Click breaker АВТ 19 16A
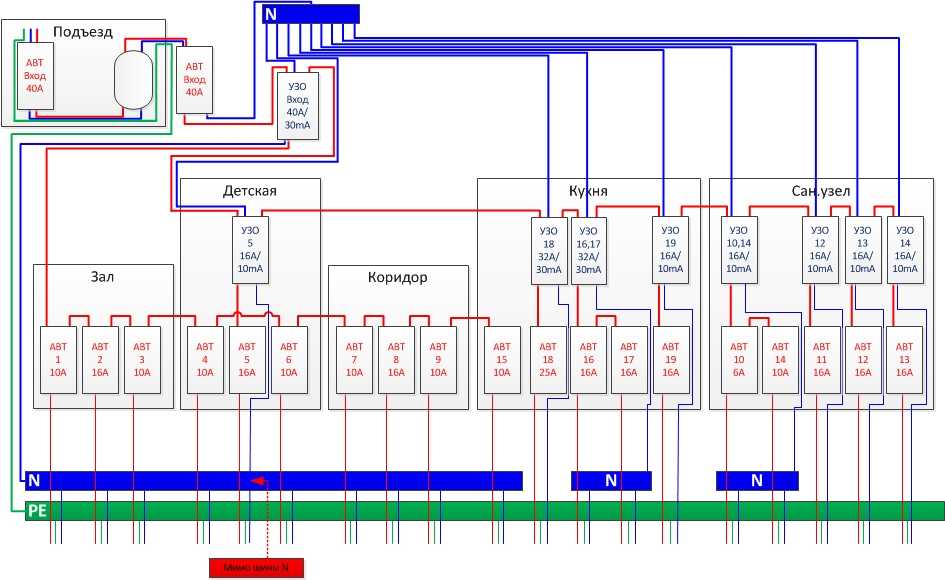 (x=671, y=360)
